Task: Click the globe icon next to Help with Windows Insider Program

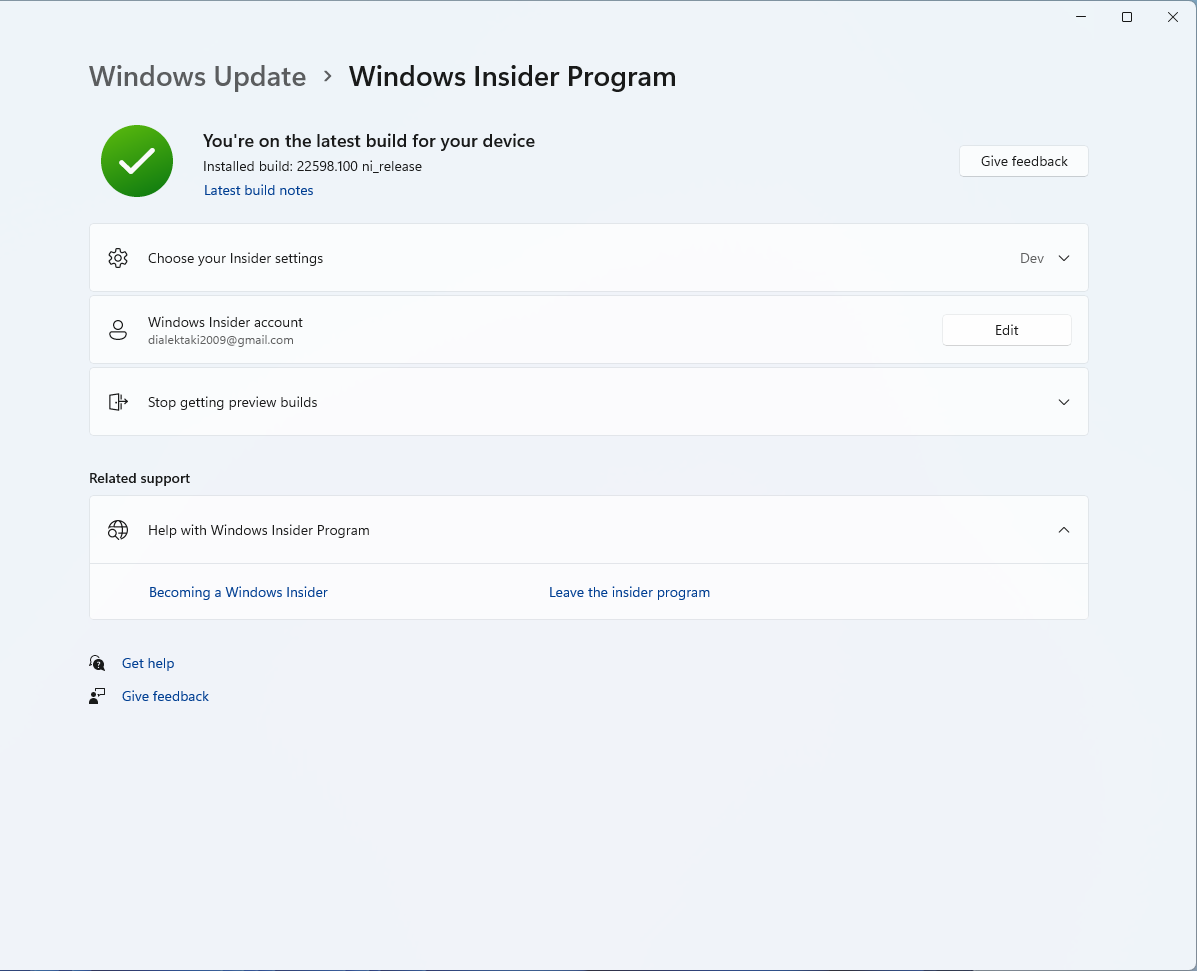Action: (x=118, y=529)
